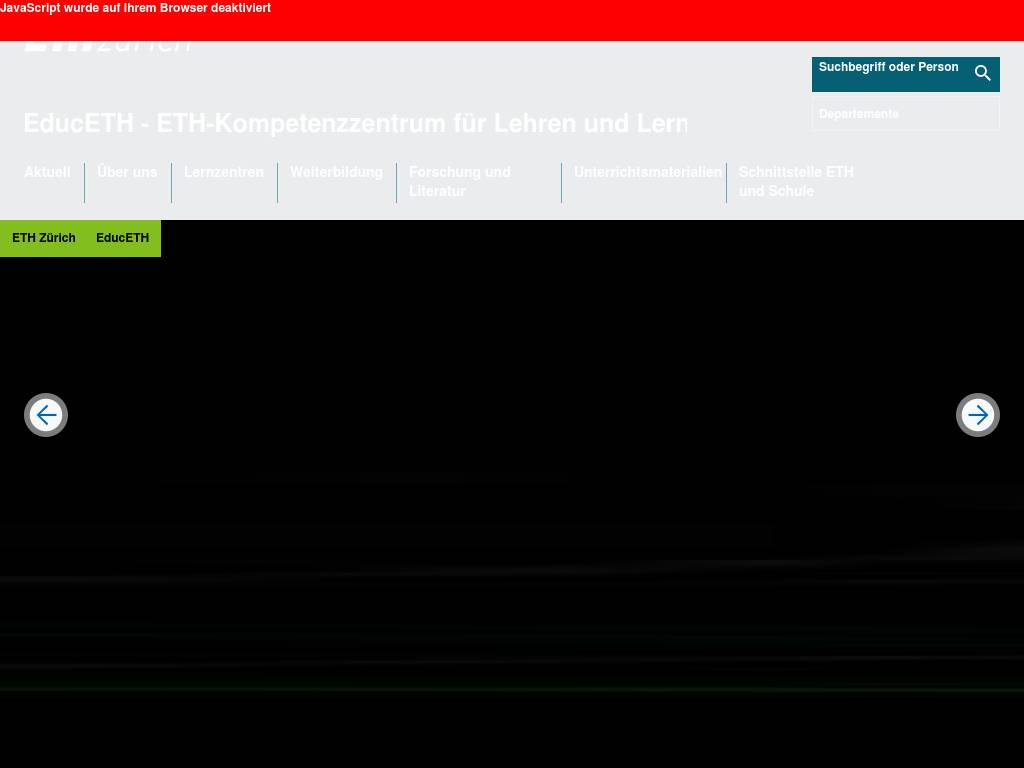This screenshot has width=1024, height=768.
Task: Click the EducETH Kompetenzzentrum page title
Action: point(355,124)
